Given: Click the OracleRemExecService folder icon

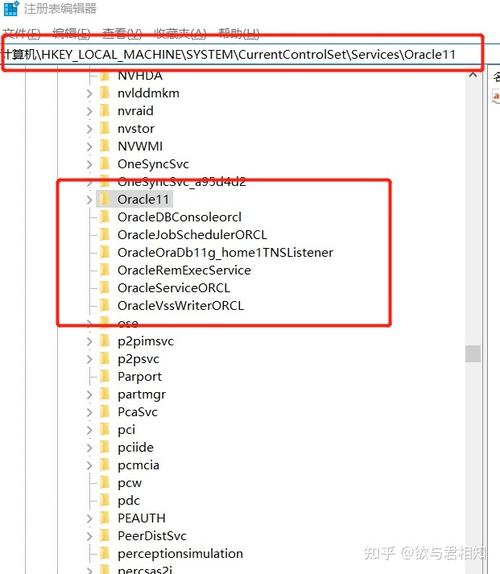Looking at the screenshot, I should pyautogui.click(x=105, y=270).
